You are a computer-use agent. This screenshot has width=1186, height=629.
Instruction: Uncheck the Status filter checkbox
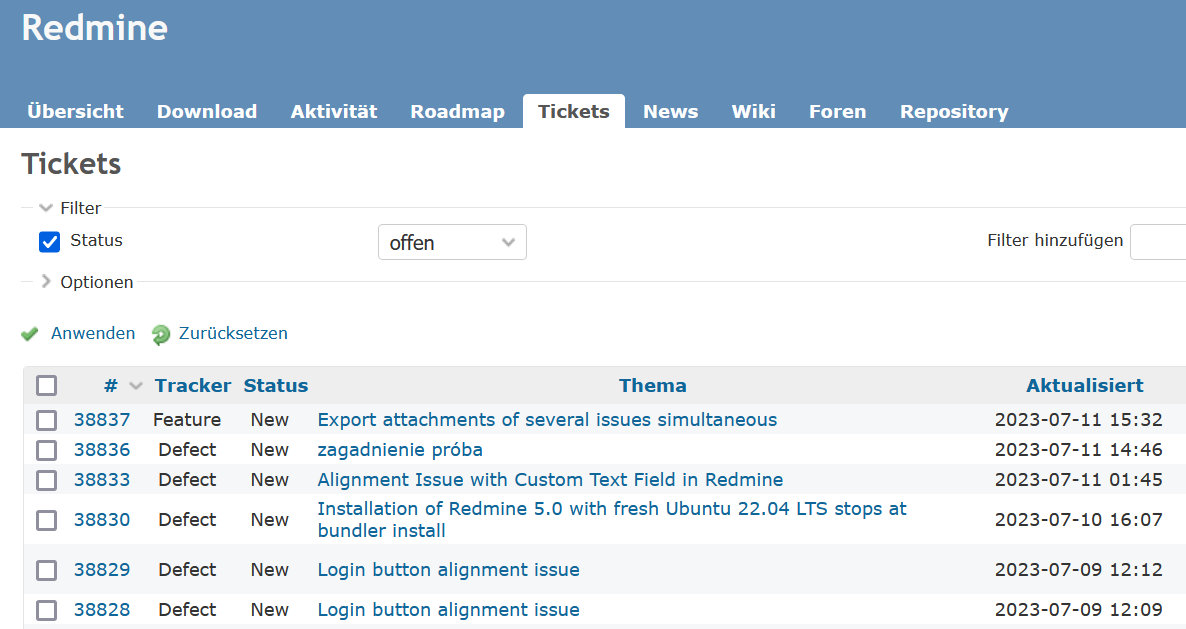click(x=49, y=242)
